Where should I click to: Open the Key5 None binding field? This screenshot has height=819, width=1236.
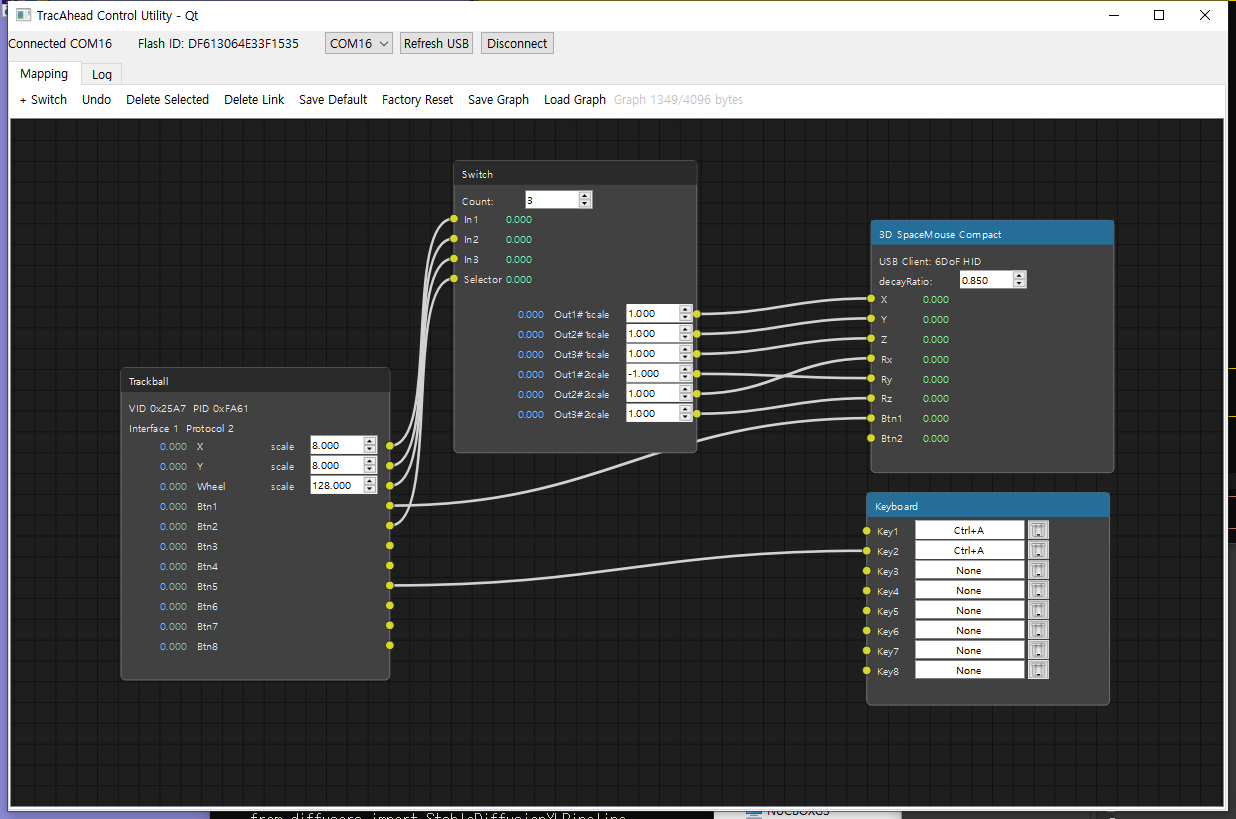(x=969, y=610)
